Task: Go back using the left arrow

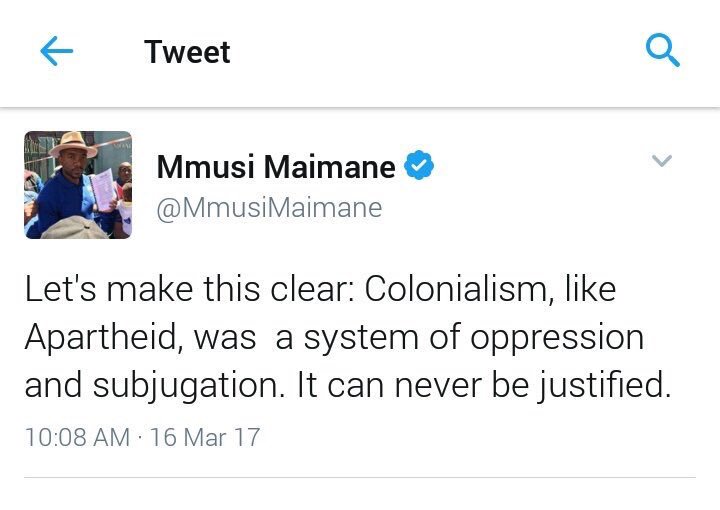Action: tap(56, 51)
